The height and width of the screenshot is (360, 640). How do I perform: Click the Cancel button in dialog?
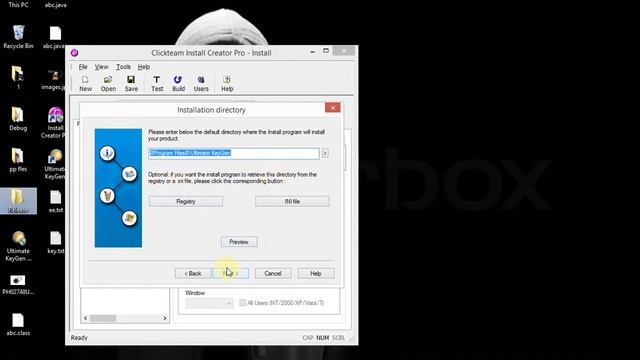tap(273, 273)
